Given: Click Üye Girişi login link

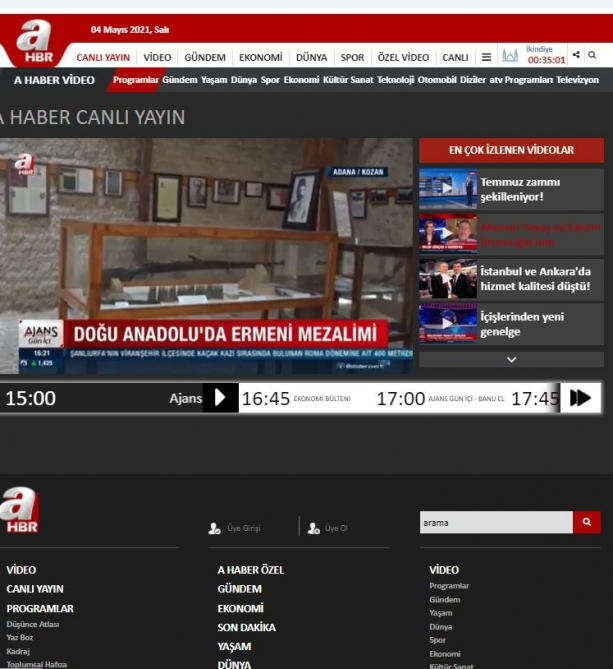Looking at the screenshot, I should point(244,528).
